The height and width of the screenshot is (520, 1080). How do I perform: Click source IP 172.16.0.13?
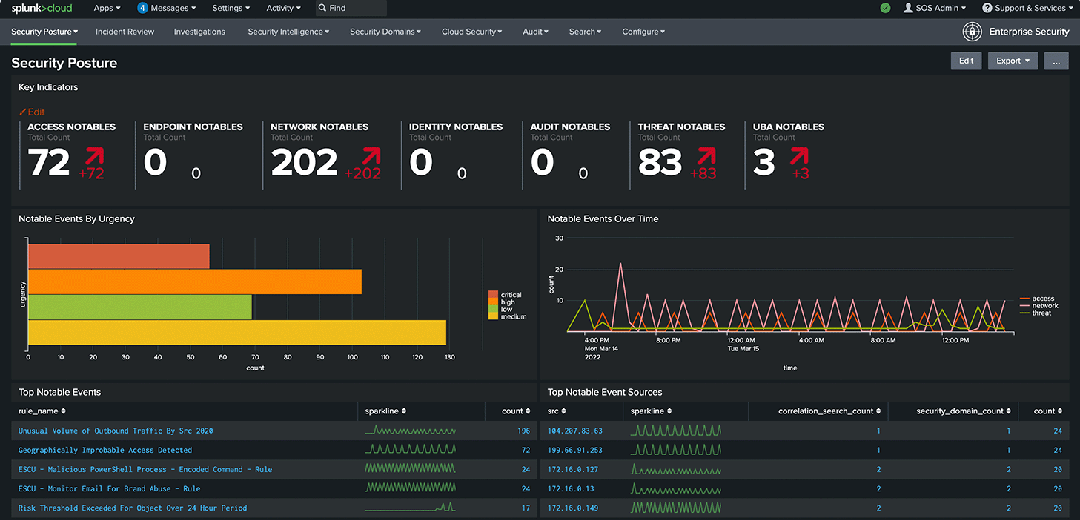570,488
